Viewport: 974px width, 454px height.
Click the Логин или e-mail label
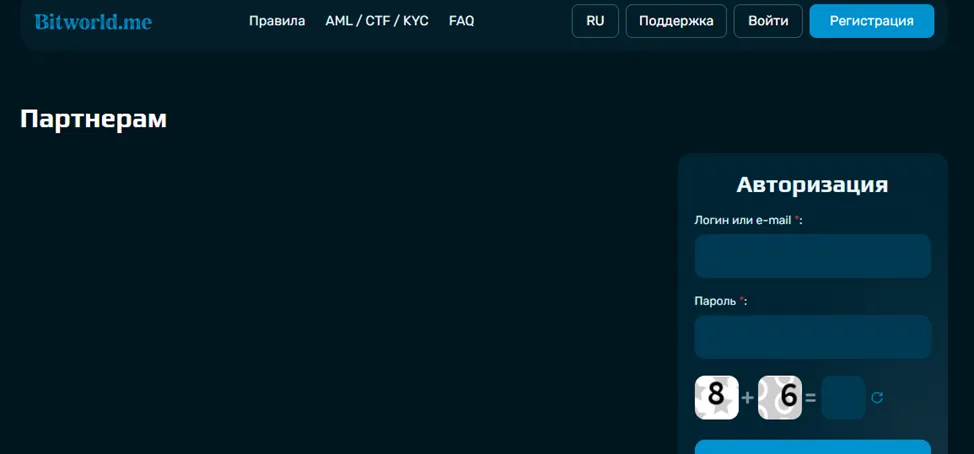[x=749, y=220]
